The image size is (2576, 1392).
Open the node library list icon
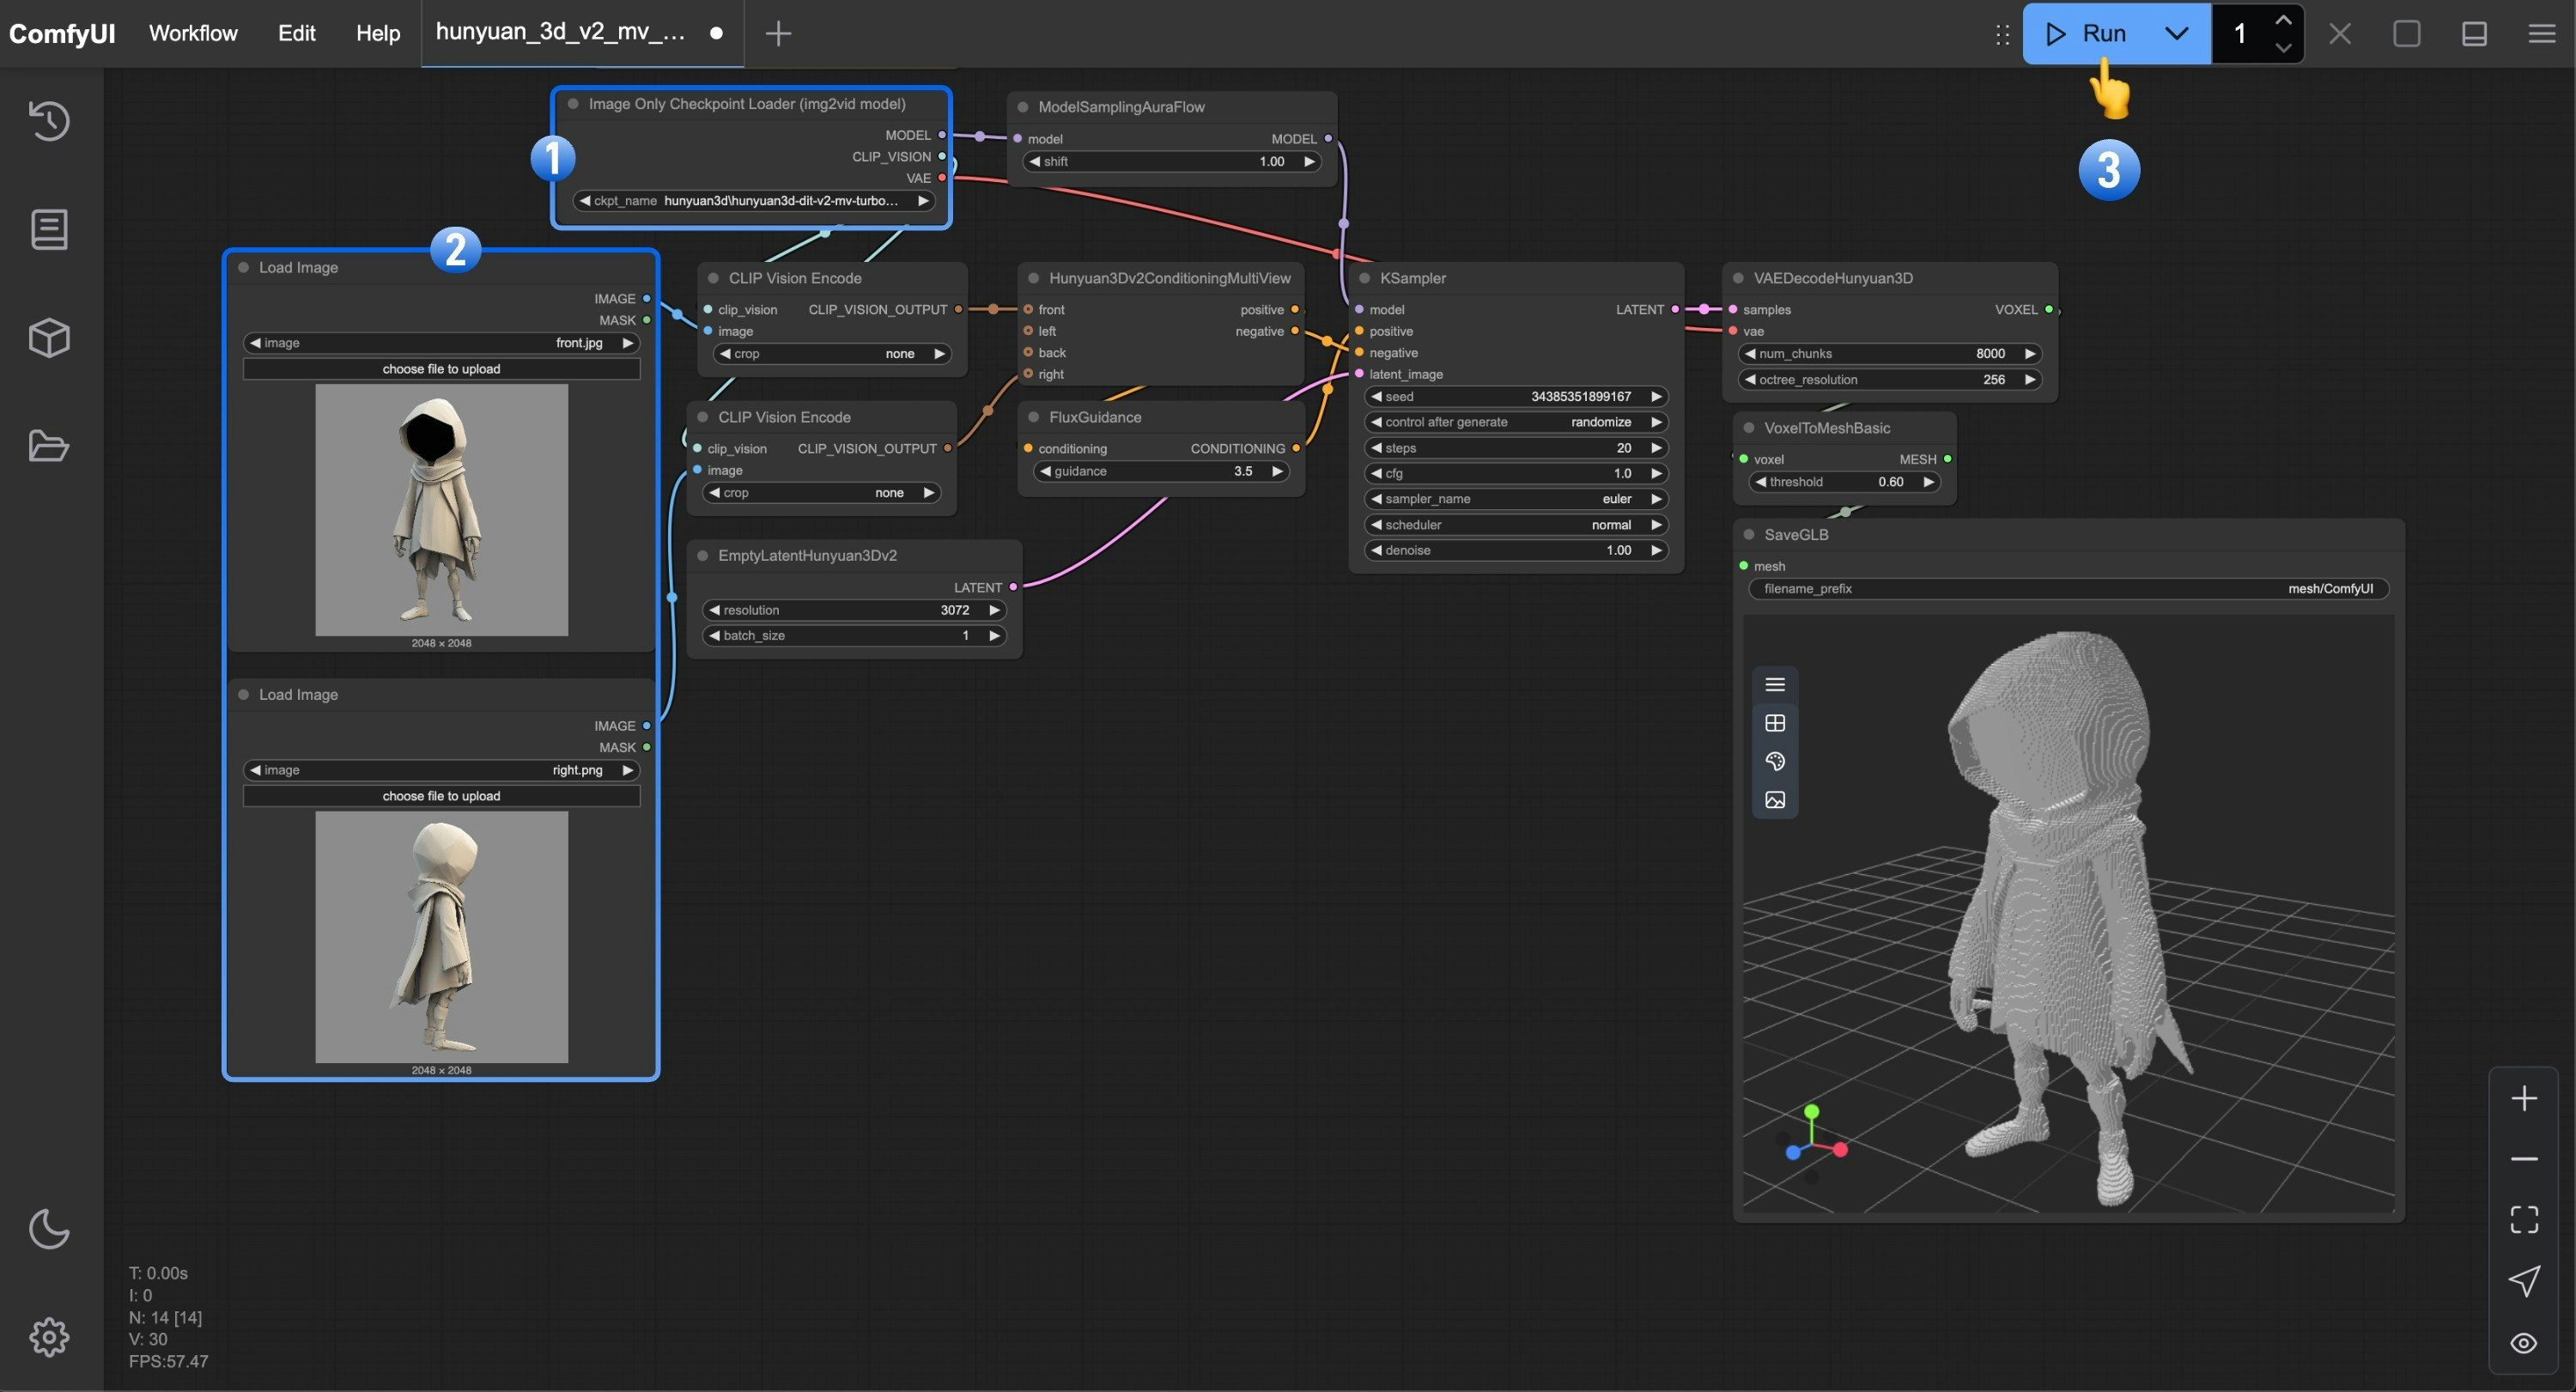click(49, 229)
